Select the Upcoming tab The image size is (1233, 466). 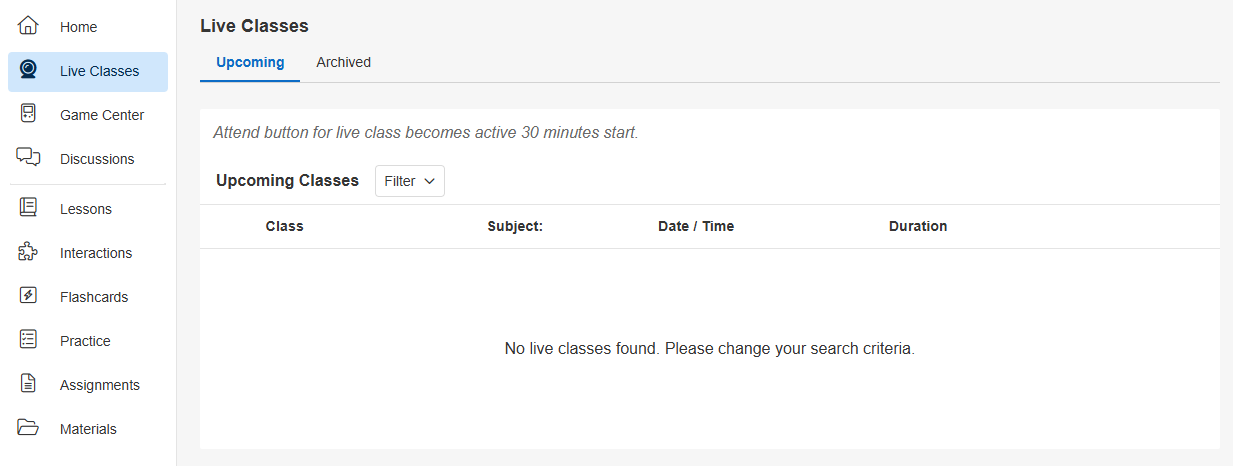[x=250, y=62]
